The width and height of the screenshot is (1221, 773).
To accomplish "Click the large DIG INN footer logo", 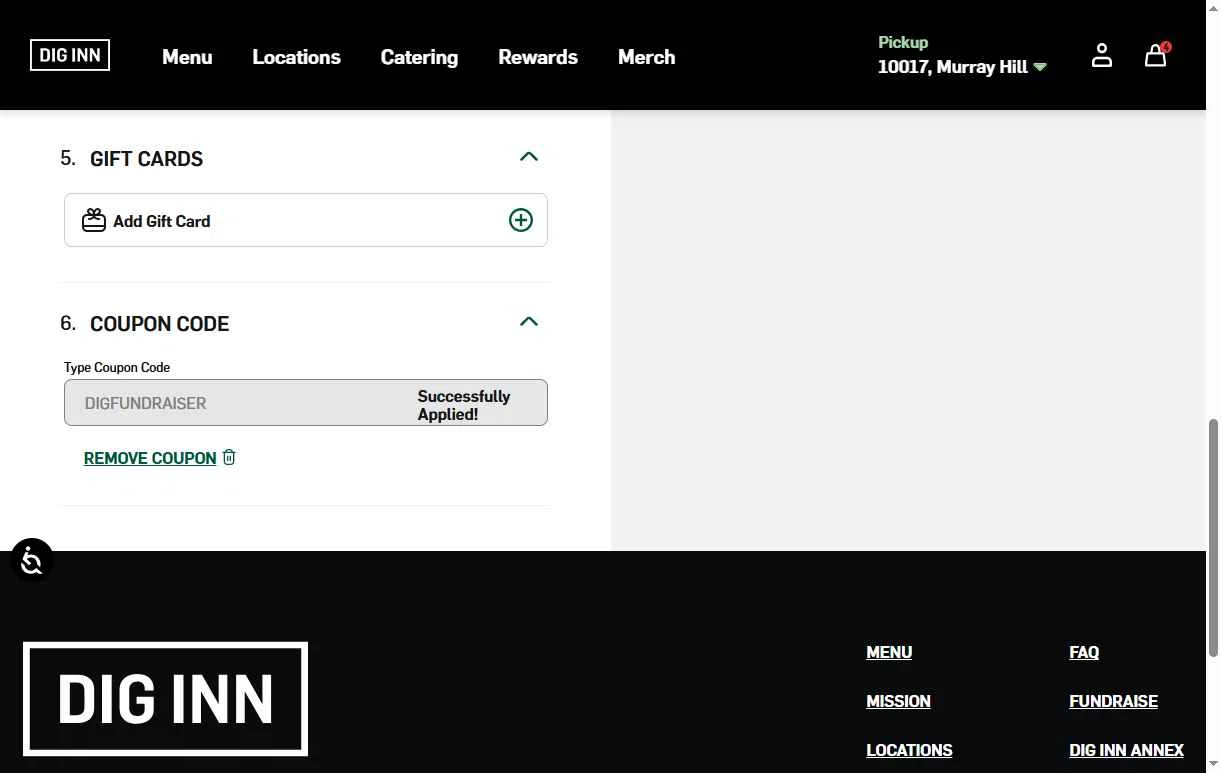I will pos(165,698).
